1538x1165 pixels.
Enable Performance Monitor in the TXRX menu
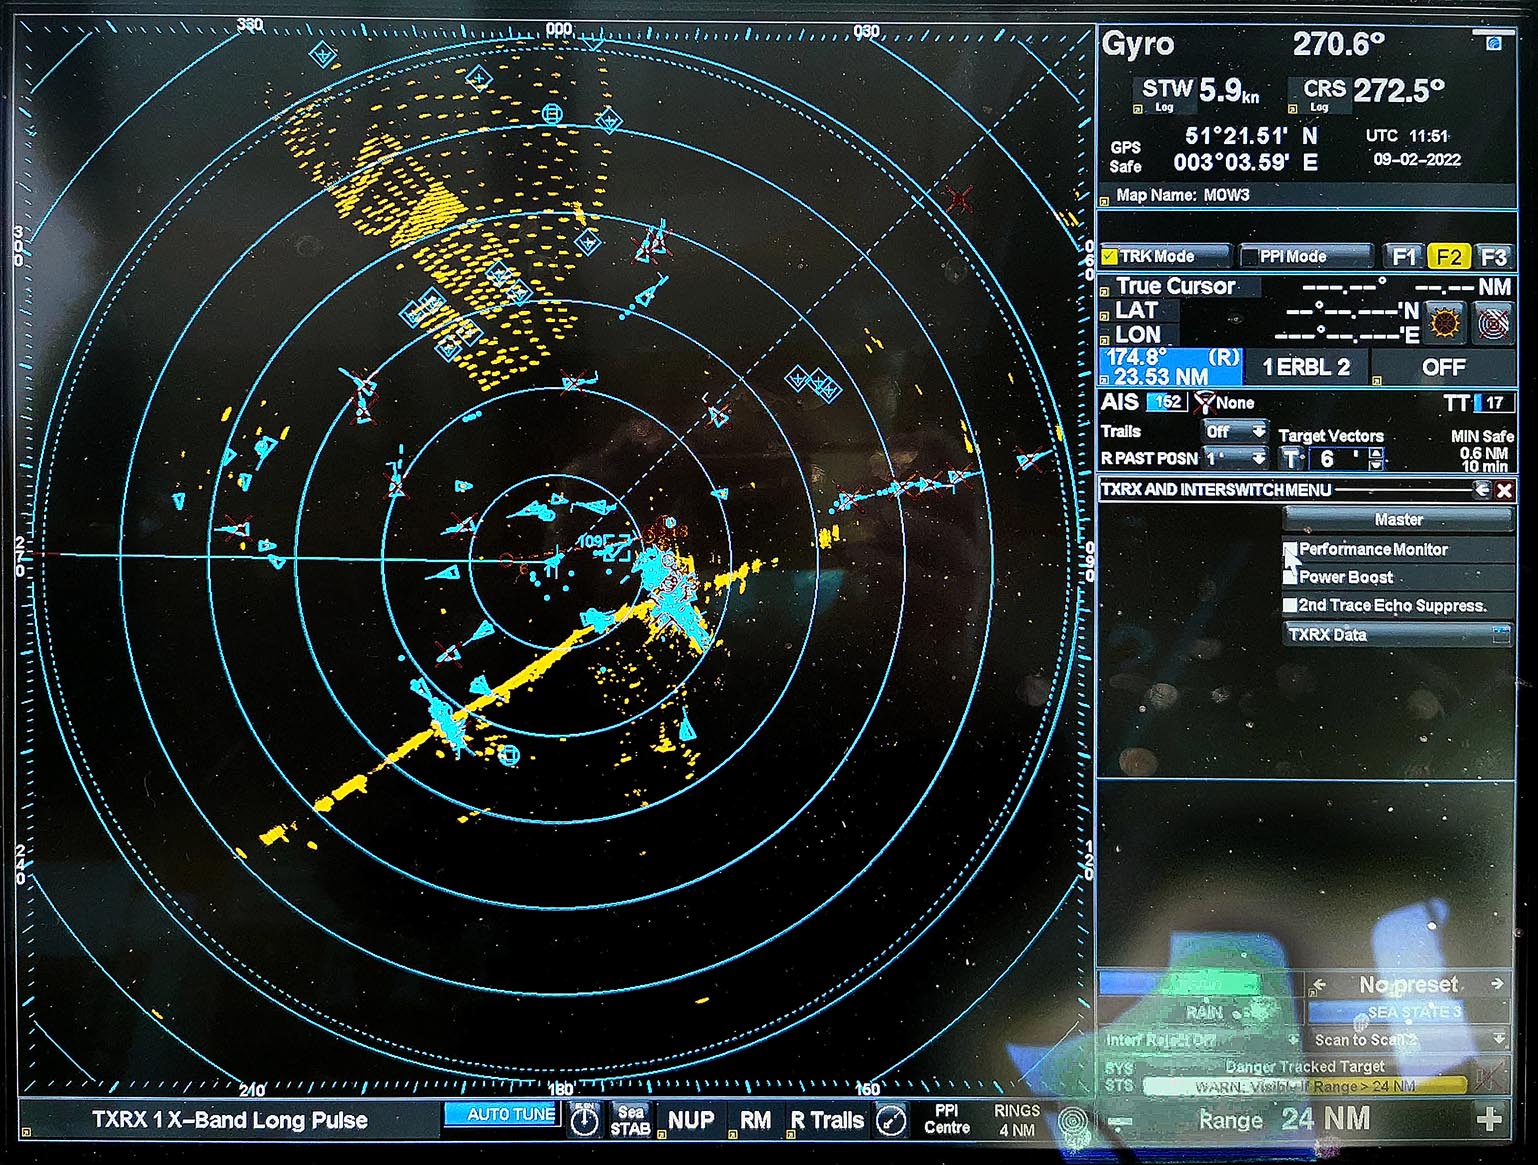pos(1292,549)
